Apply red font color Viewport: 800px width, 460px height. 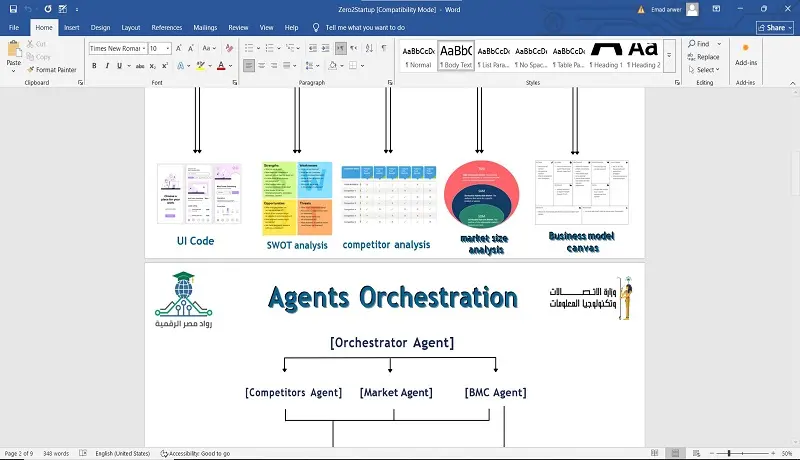click(221, 66)
